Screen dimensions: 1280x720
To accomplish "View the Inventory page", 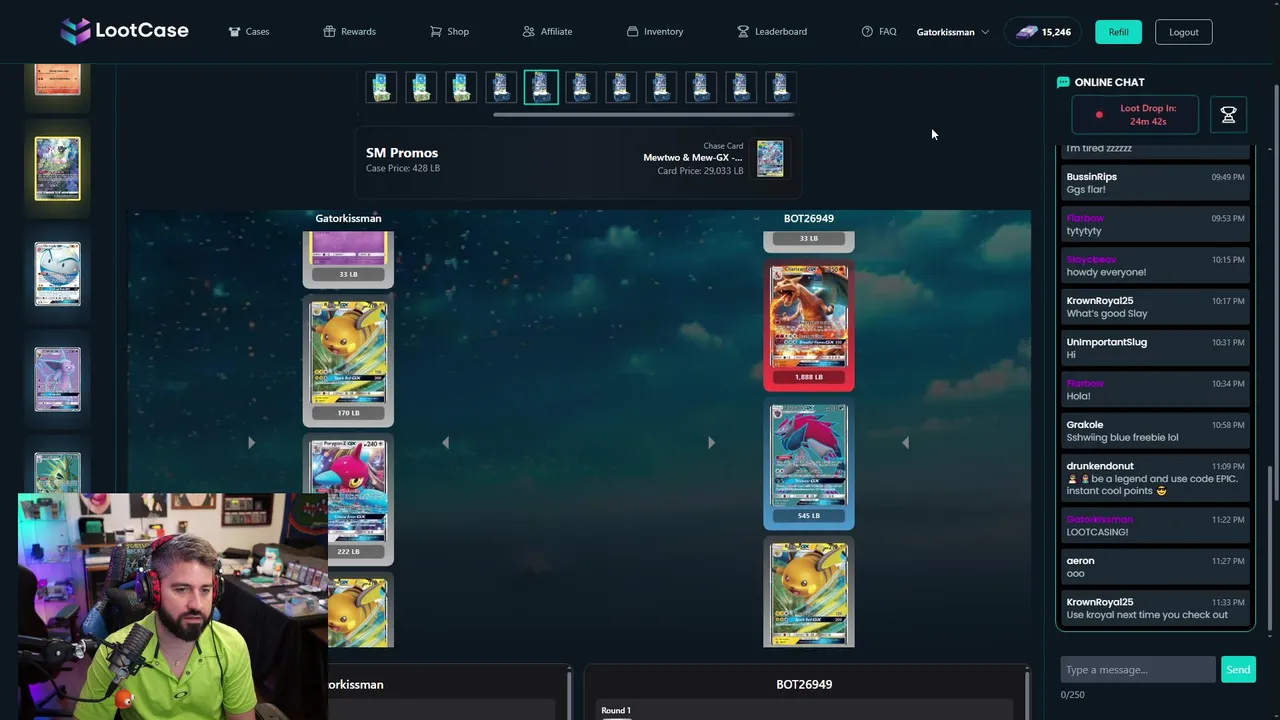I will pyautogui.click(x=655, y=32).
